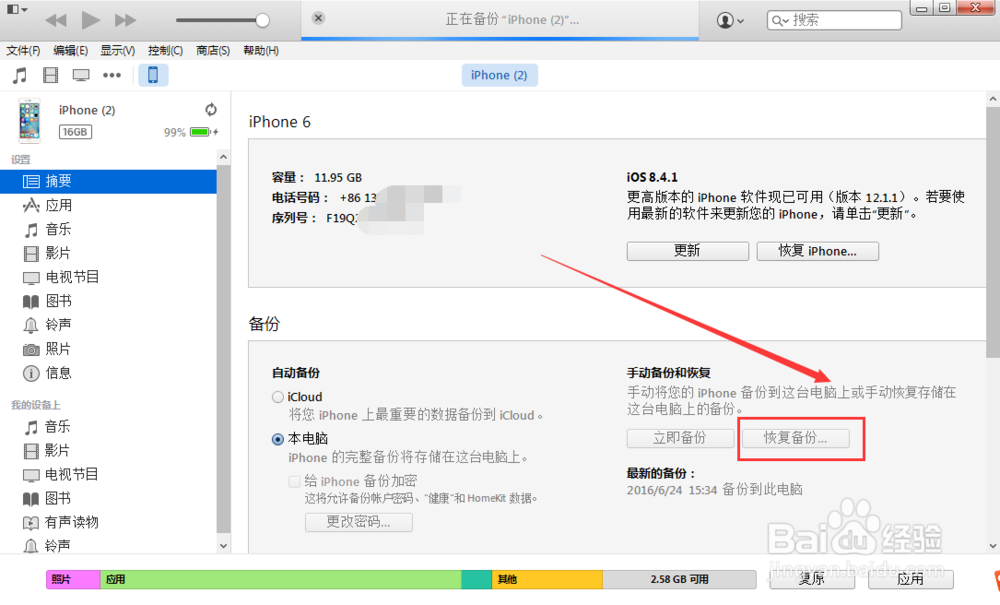This screenshot has width=1000, height=605.
Task: Adjust the volume slider knob
Action: tap(262, 20)
